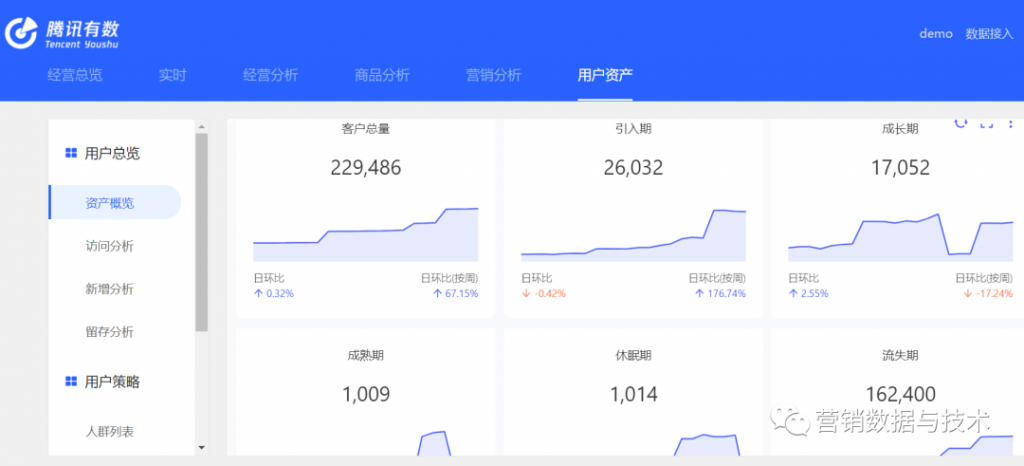Open 人群列表 under 用户策略

tap(110, 432)
